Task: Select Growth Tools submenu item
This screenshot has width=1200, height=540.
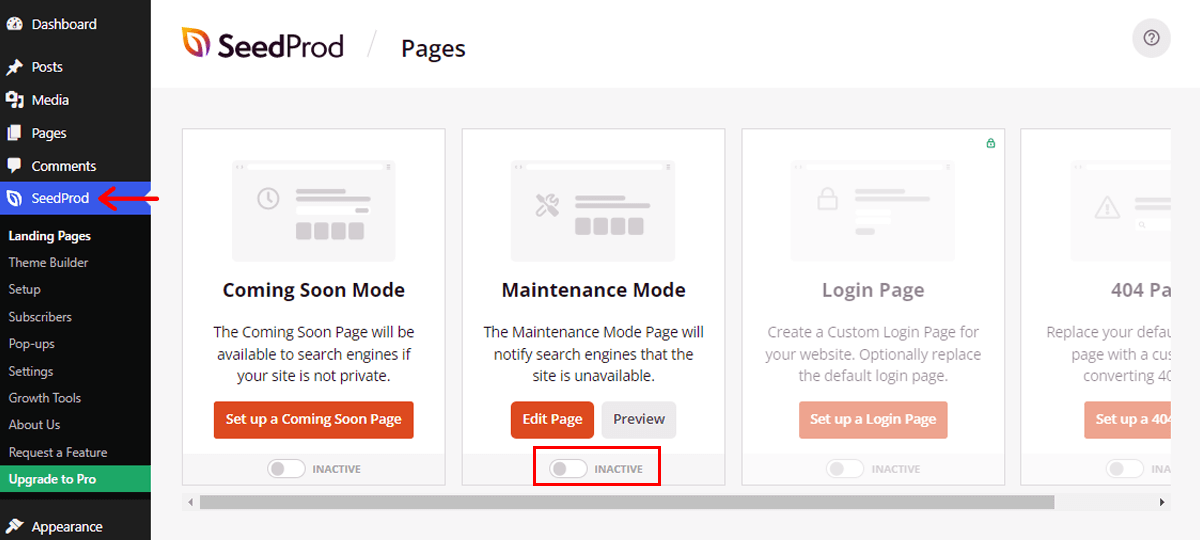Action: click(x=45, y=398)
